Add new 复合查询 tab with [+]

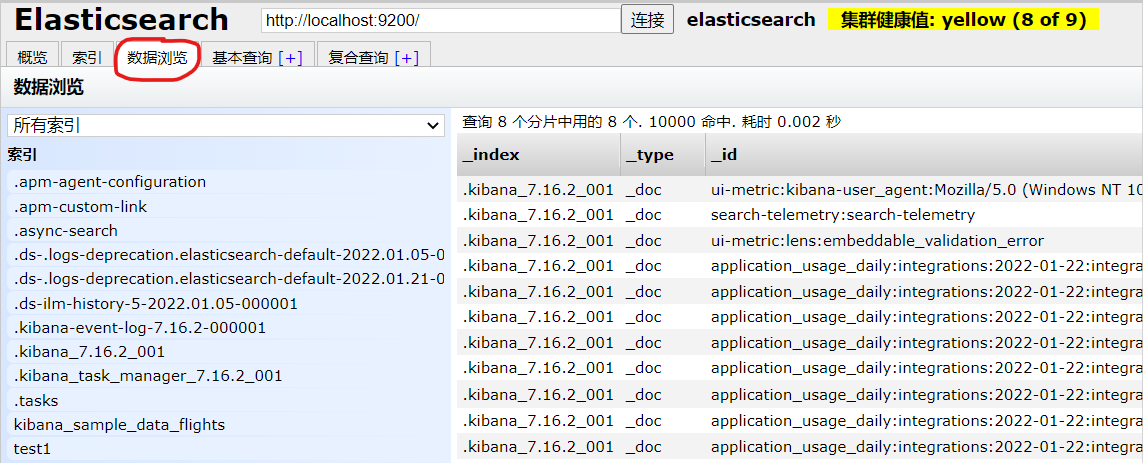407,58
